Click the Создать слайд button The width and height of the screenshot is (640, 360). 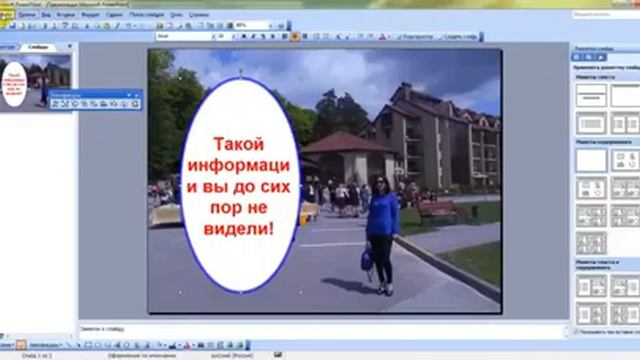tap(458, 36)
